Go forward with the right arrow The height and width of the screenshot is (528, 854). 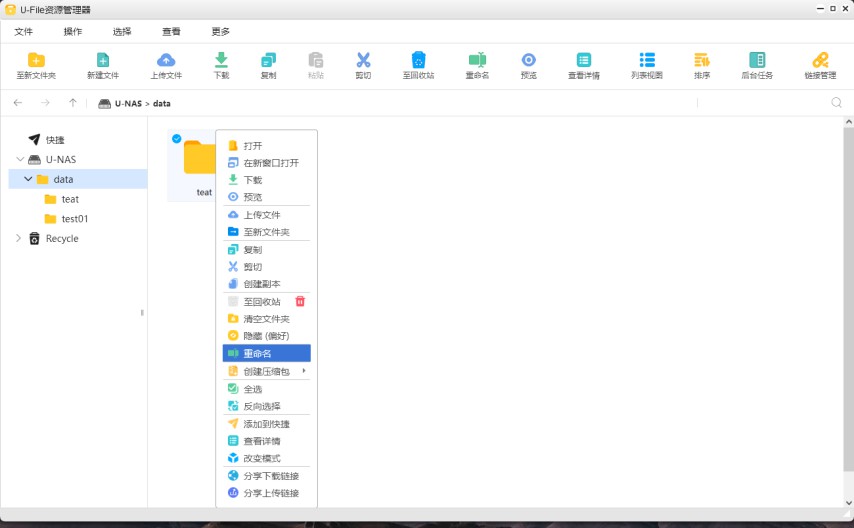tap(45, 102)
